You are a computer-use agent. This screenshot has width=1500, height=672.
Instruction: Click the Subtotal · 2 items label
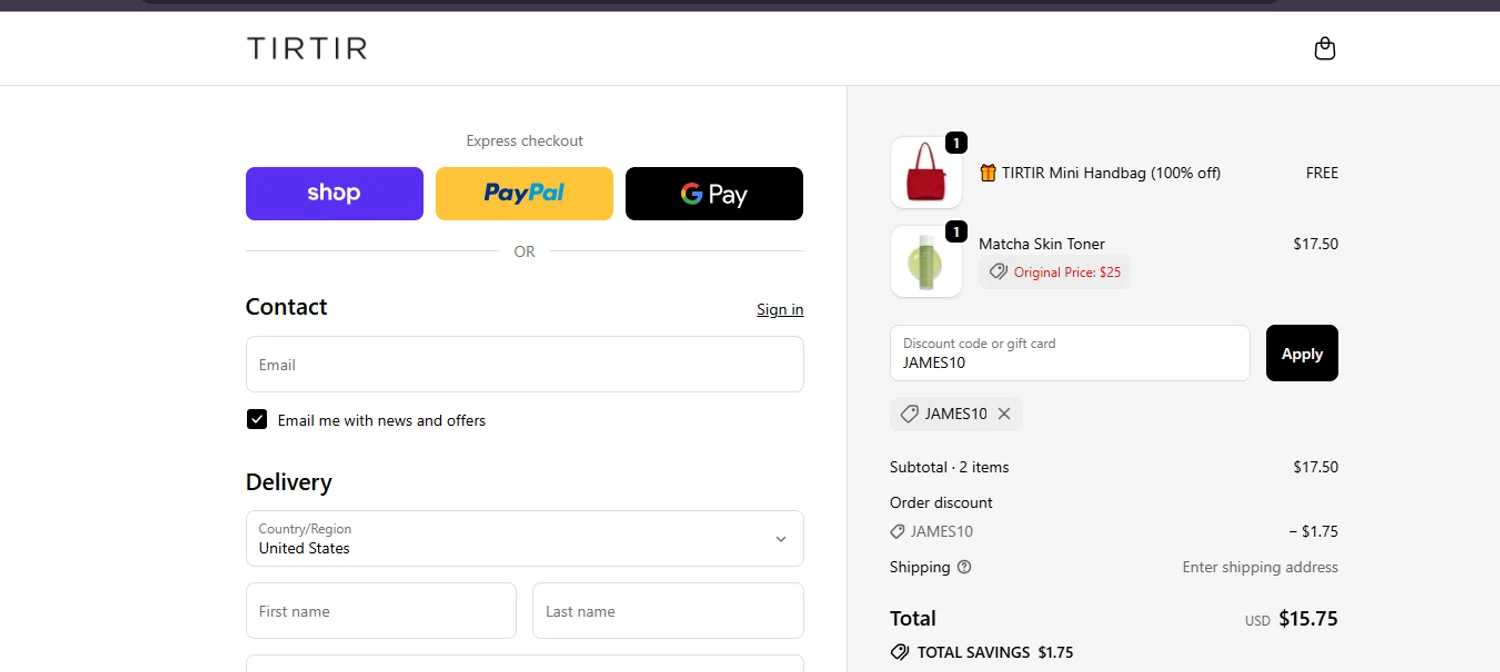click(x=949, y=467)
